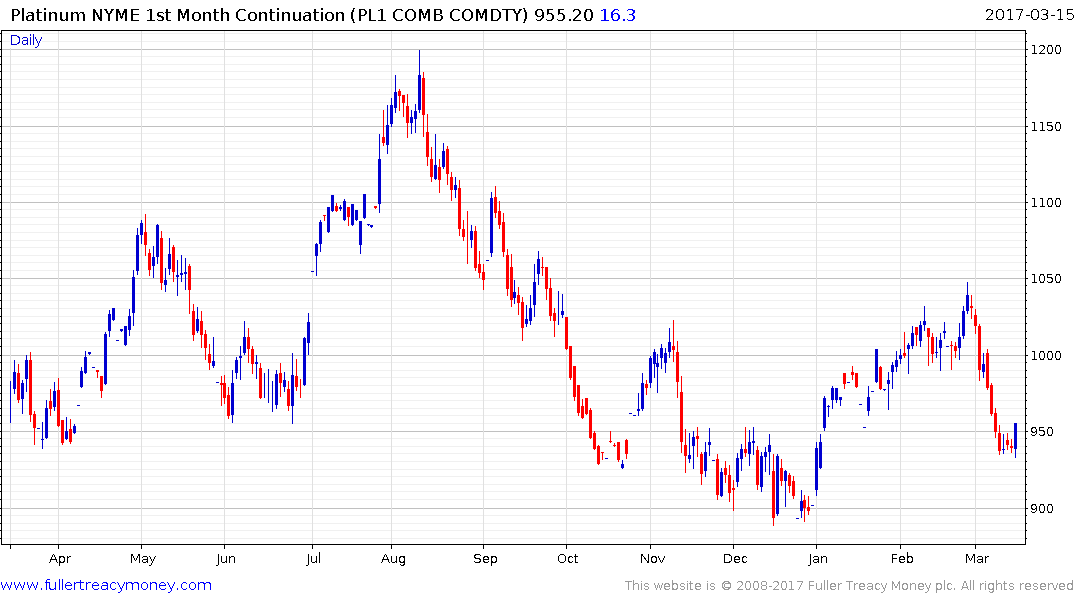Click the Oct month axis label

point(567,559)
